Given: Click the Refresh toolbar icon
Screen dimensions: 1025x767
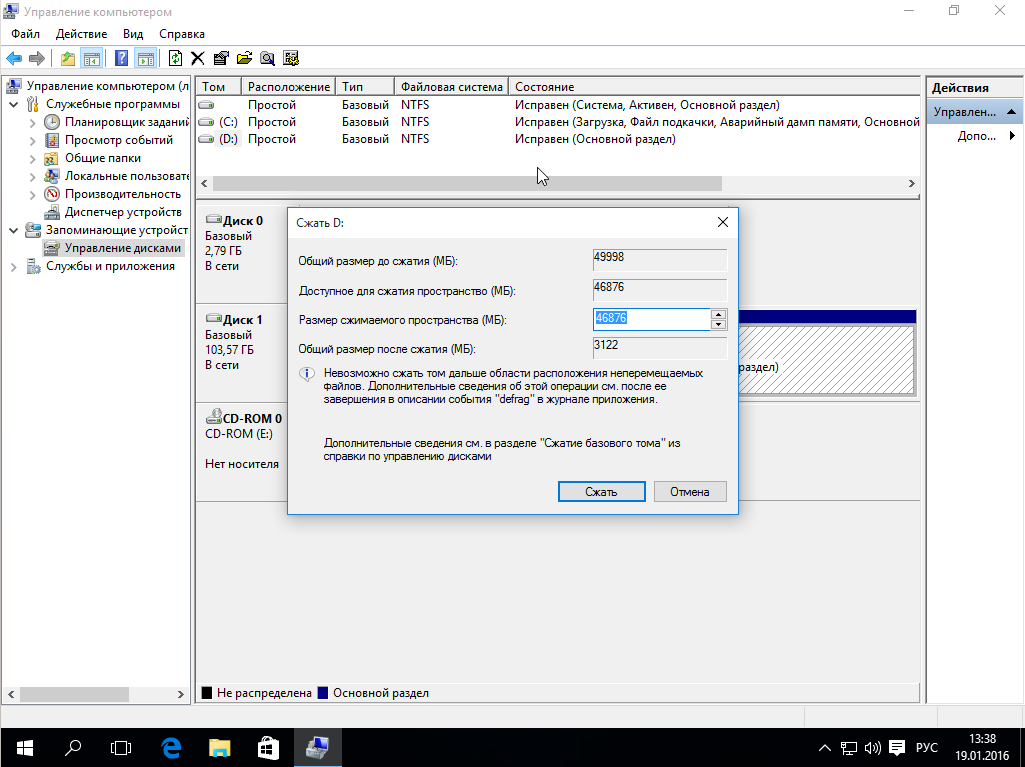Looking at the screenshot, I should (176, 58).
